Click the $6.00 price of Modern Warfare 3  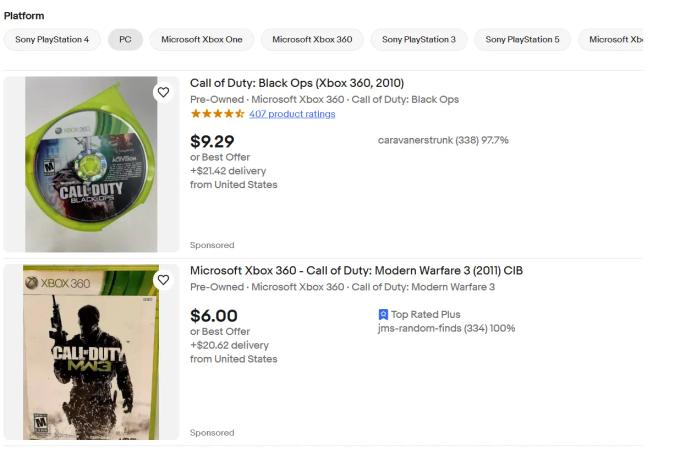[214, 316]
